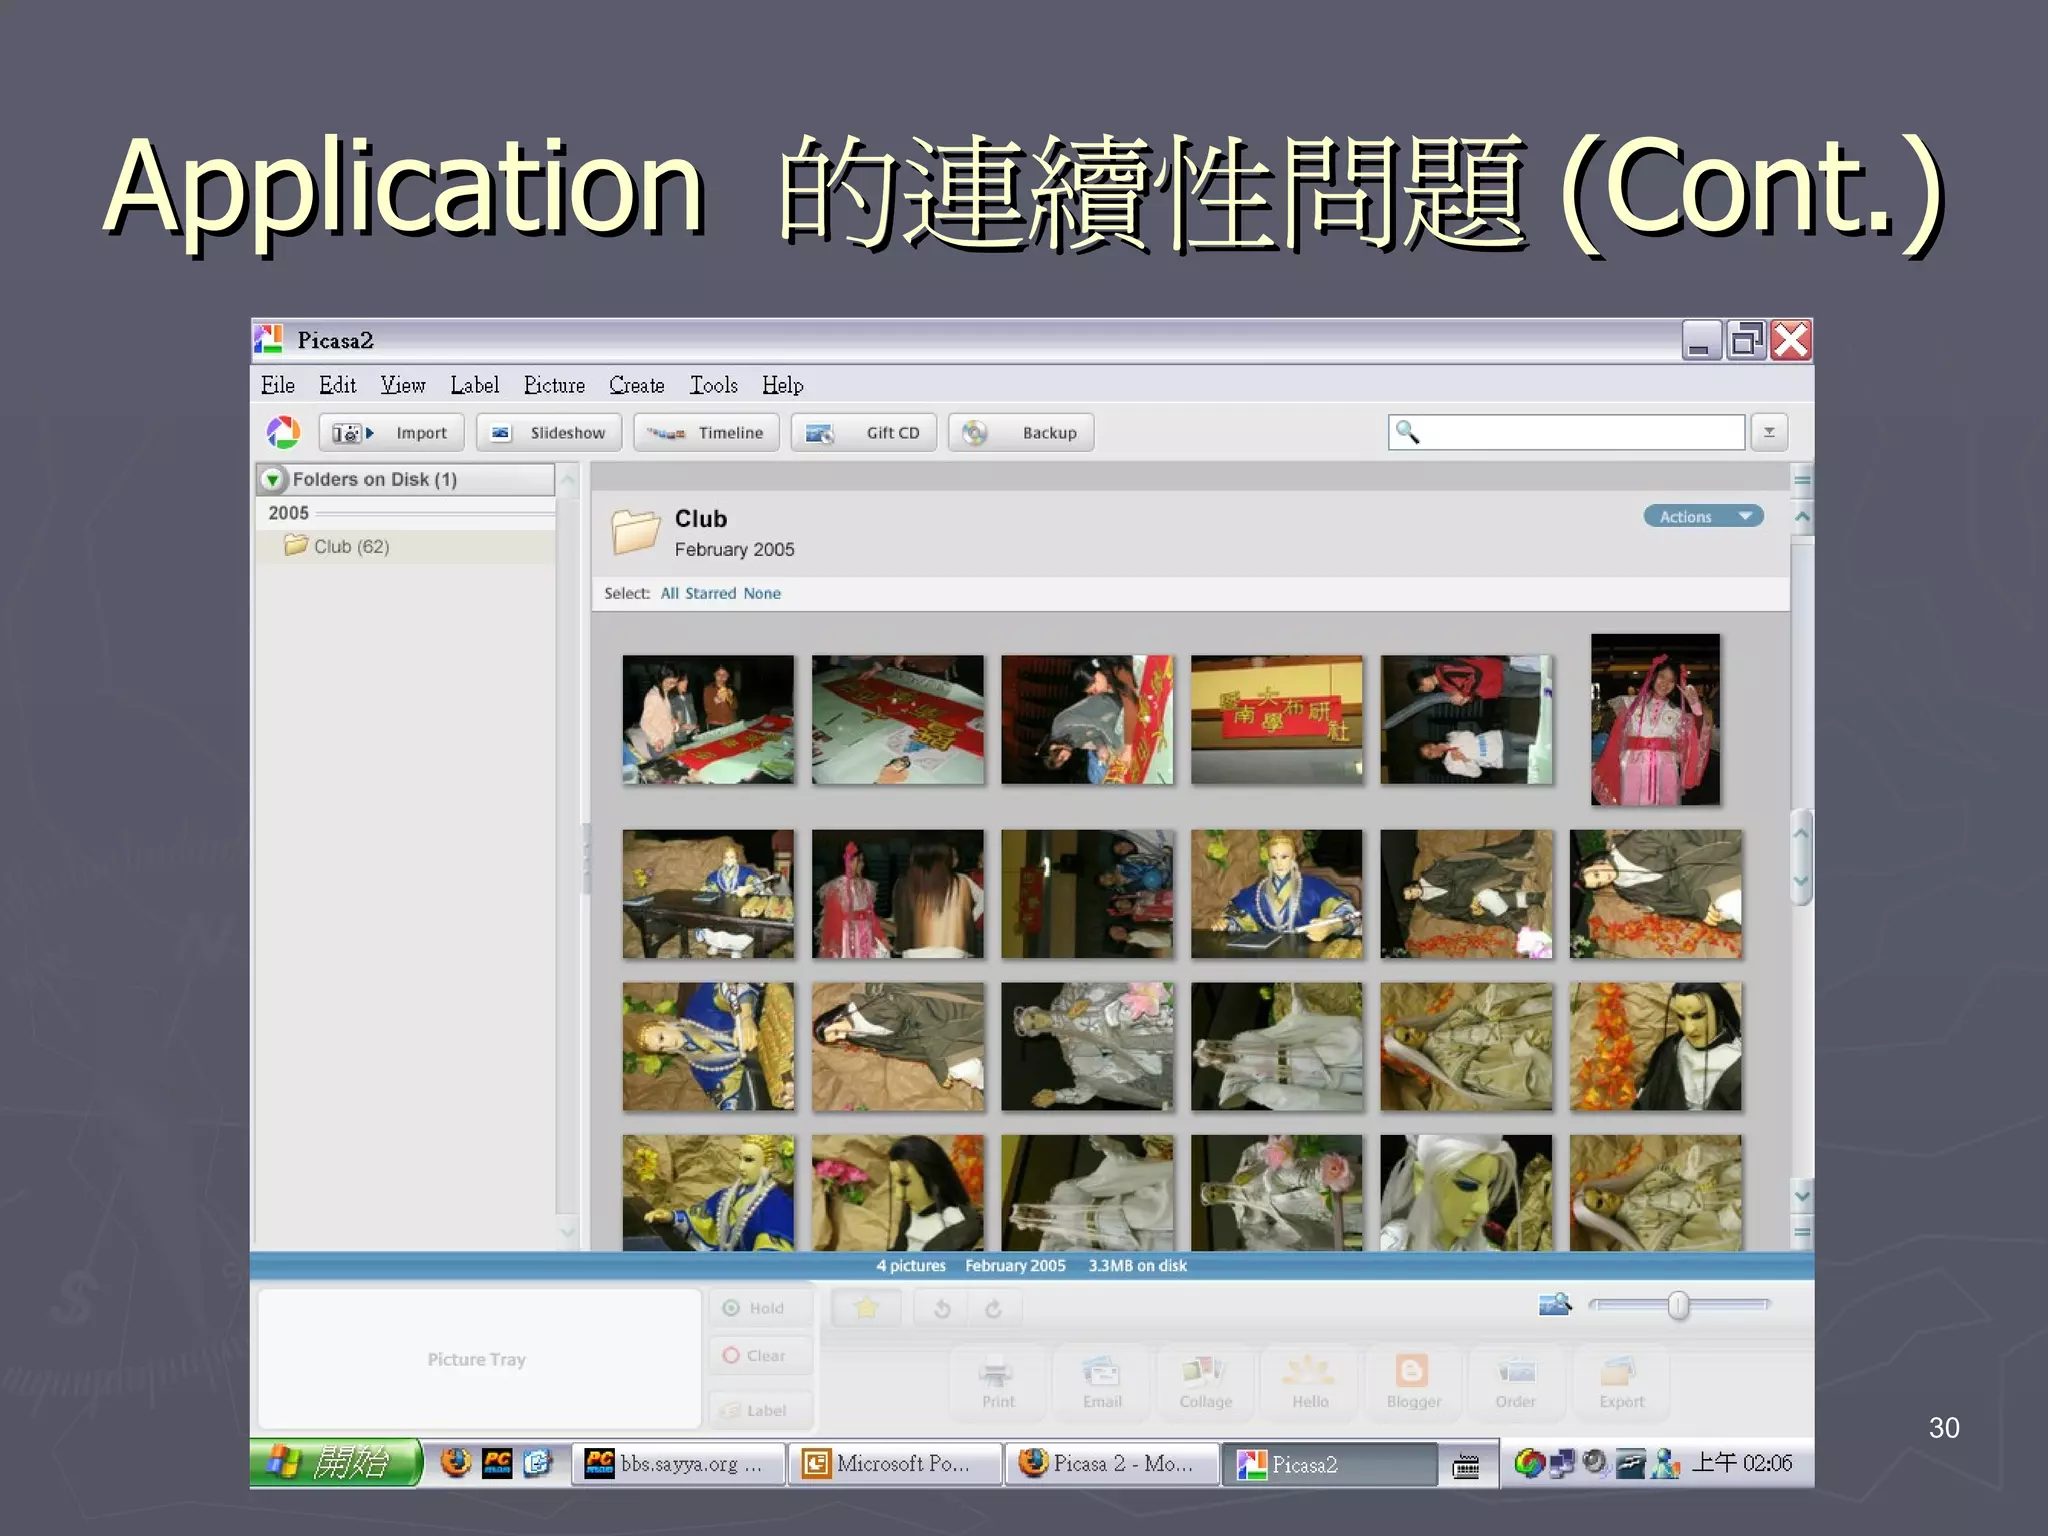Open the View menu

(402, 385)
